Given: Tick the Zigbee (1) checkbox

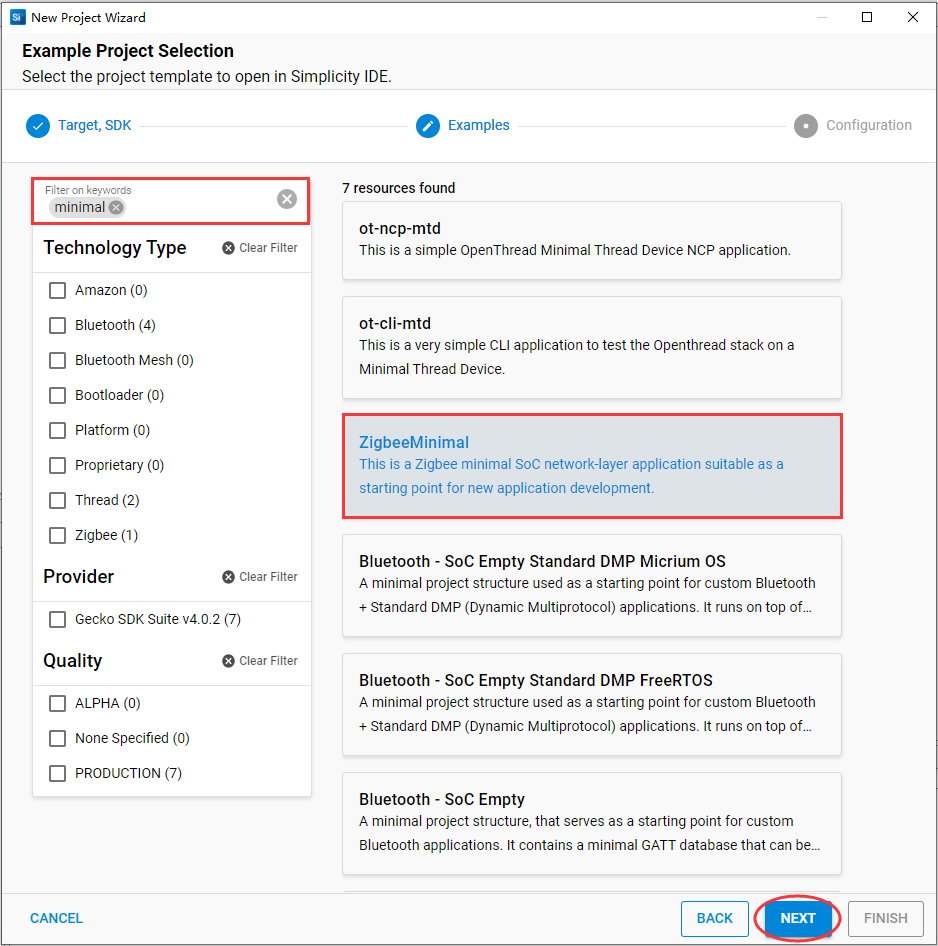Looking at the screenshot, I should (x=58, y=535).
